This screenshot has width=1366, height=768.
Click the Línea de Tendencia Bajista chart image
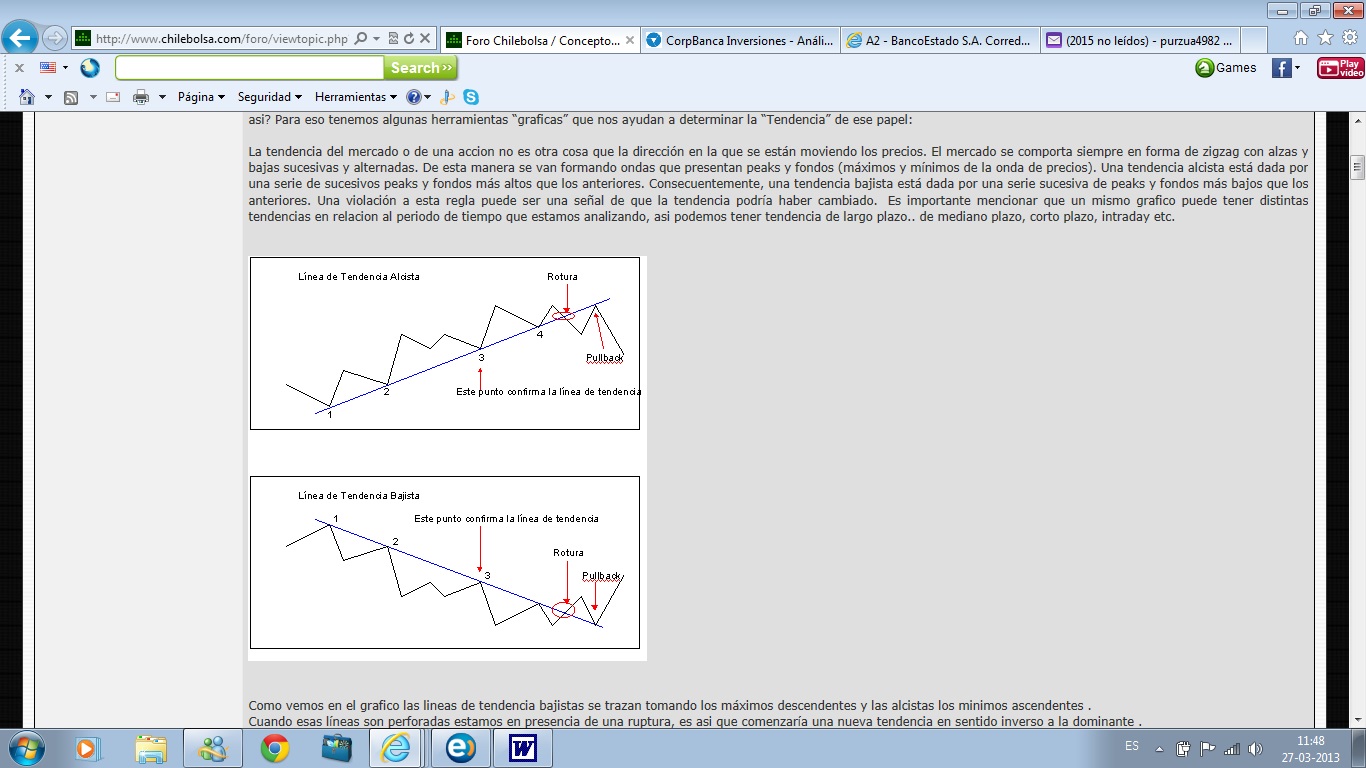(445, 563)
